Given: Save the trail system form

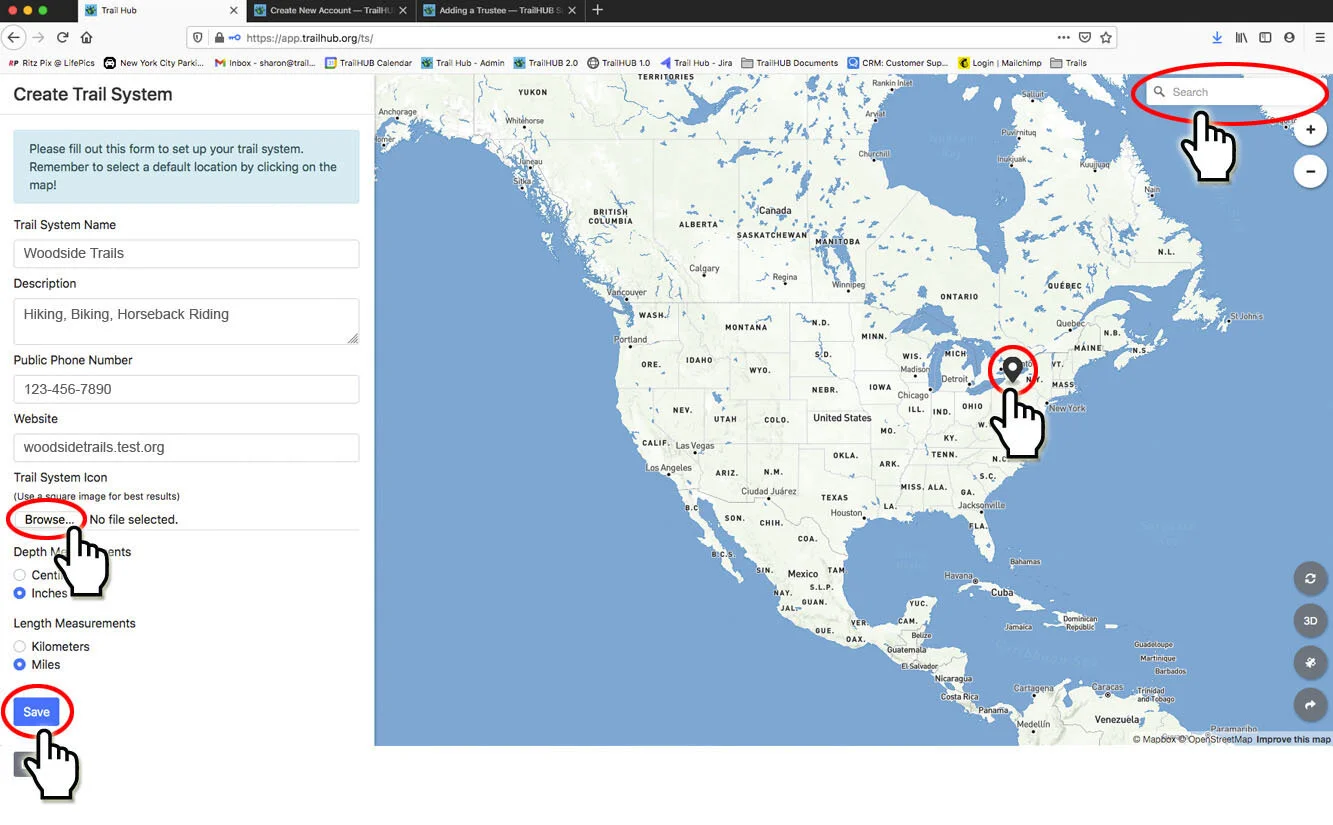Looking at the screenshot, I should pos(36,712).
